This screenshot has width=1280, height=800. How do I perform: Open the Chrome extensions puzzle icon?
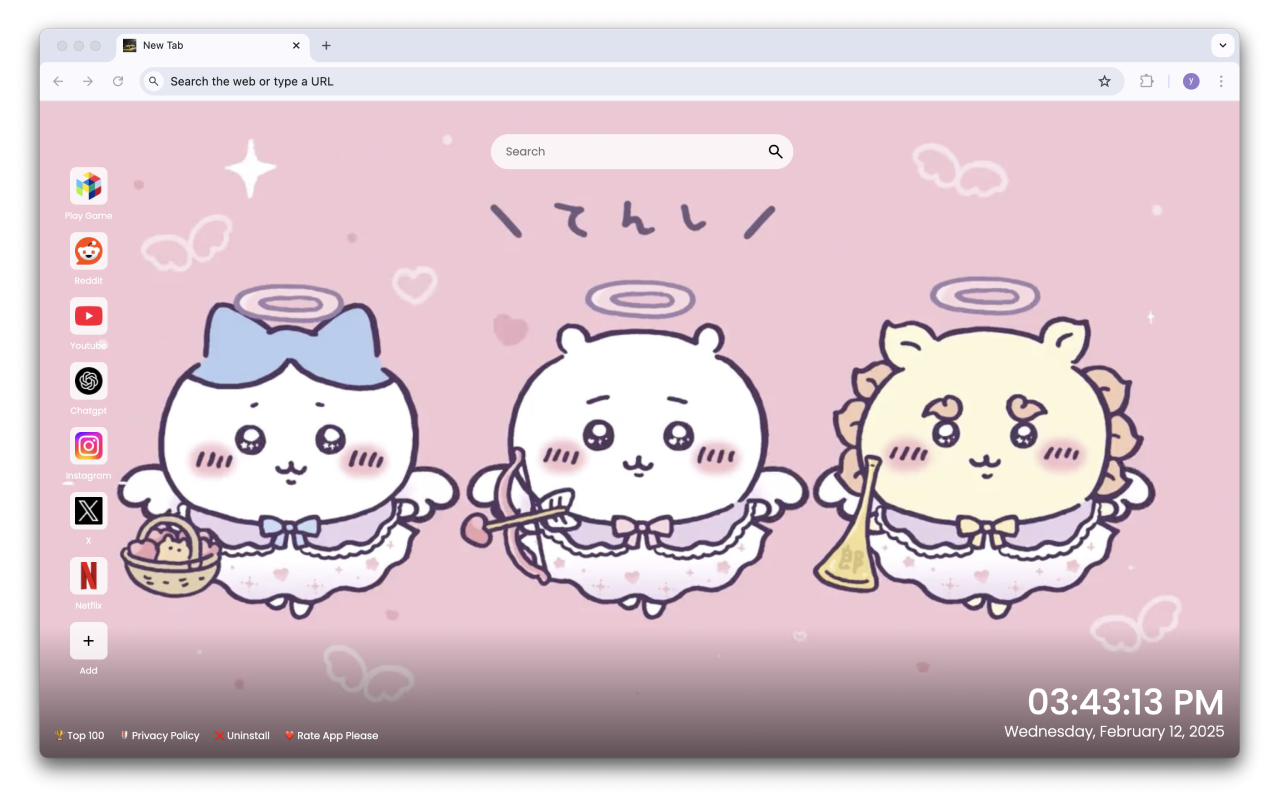1146,81
